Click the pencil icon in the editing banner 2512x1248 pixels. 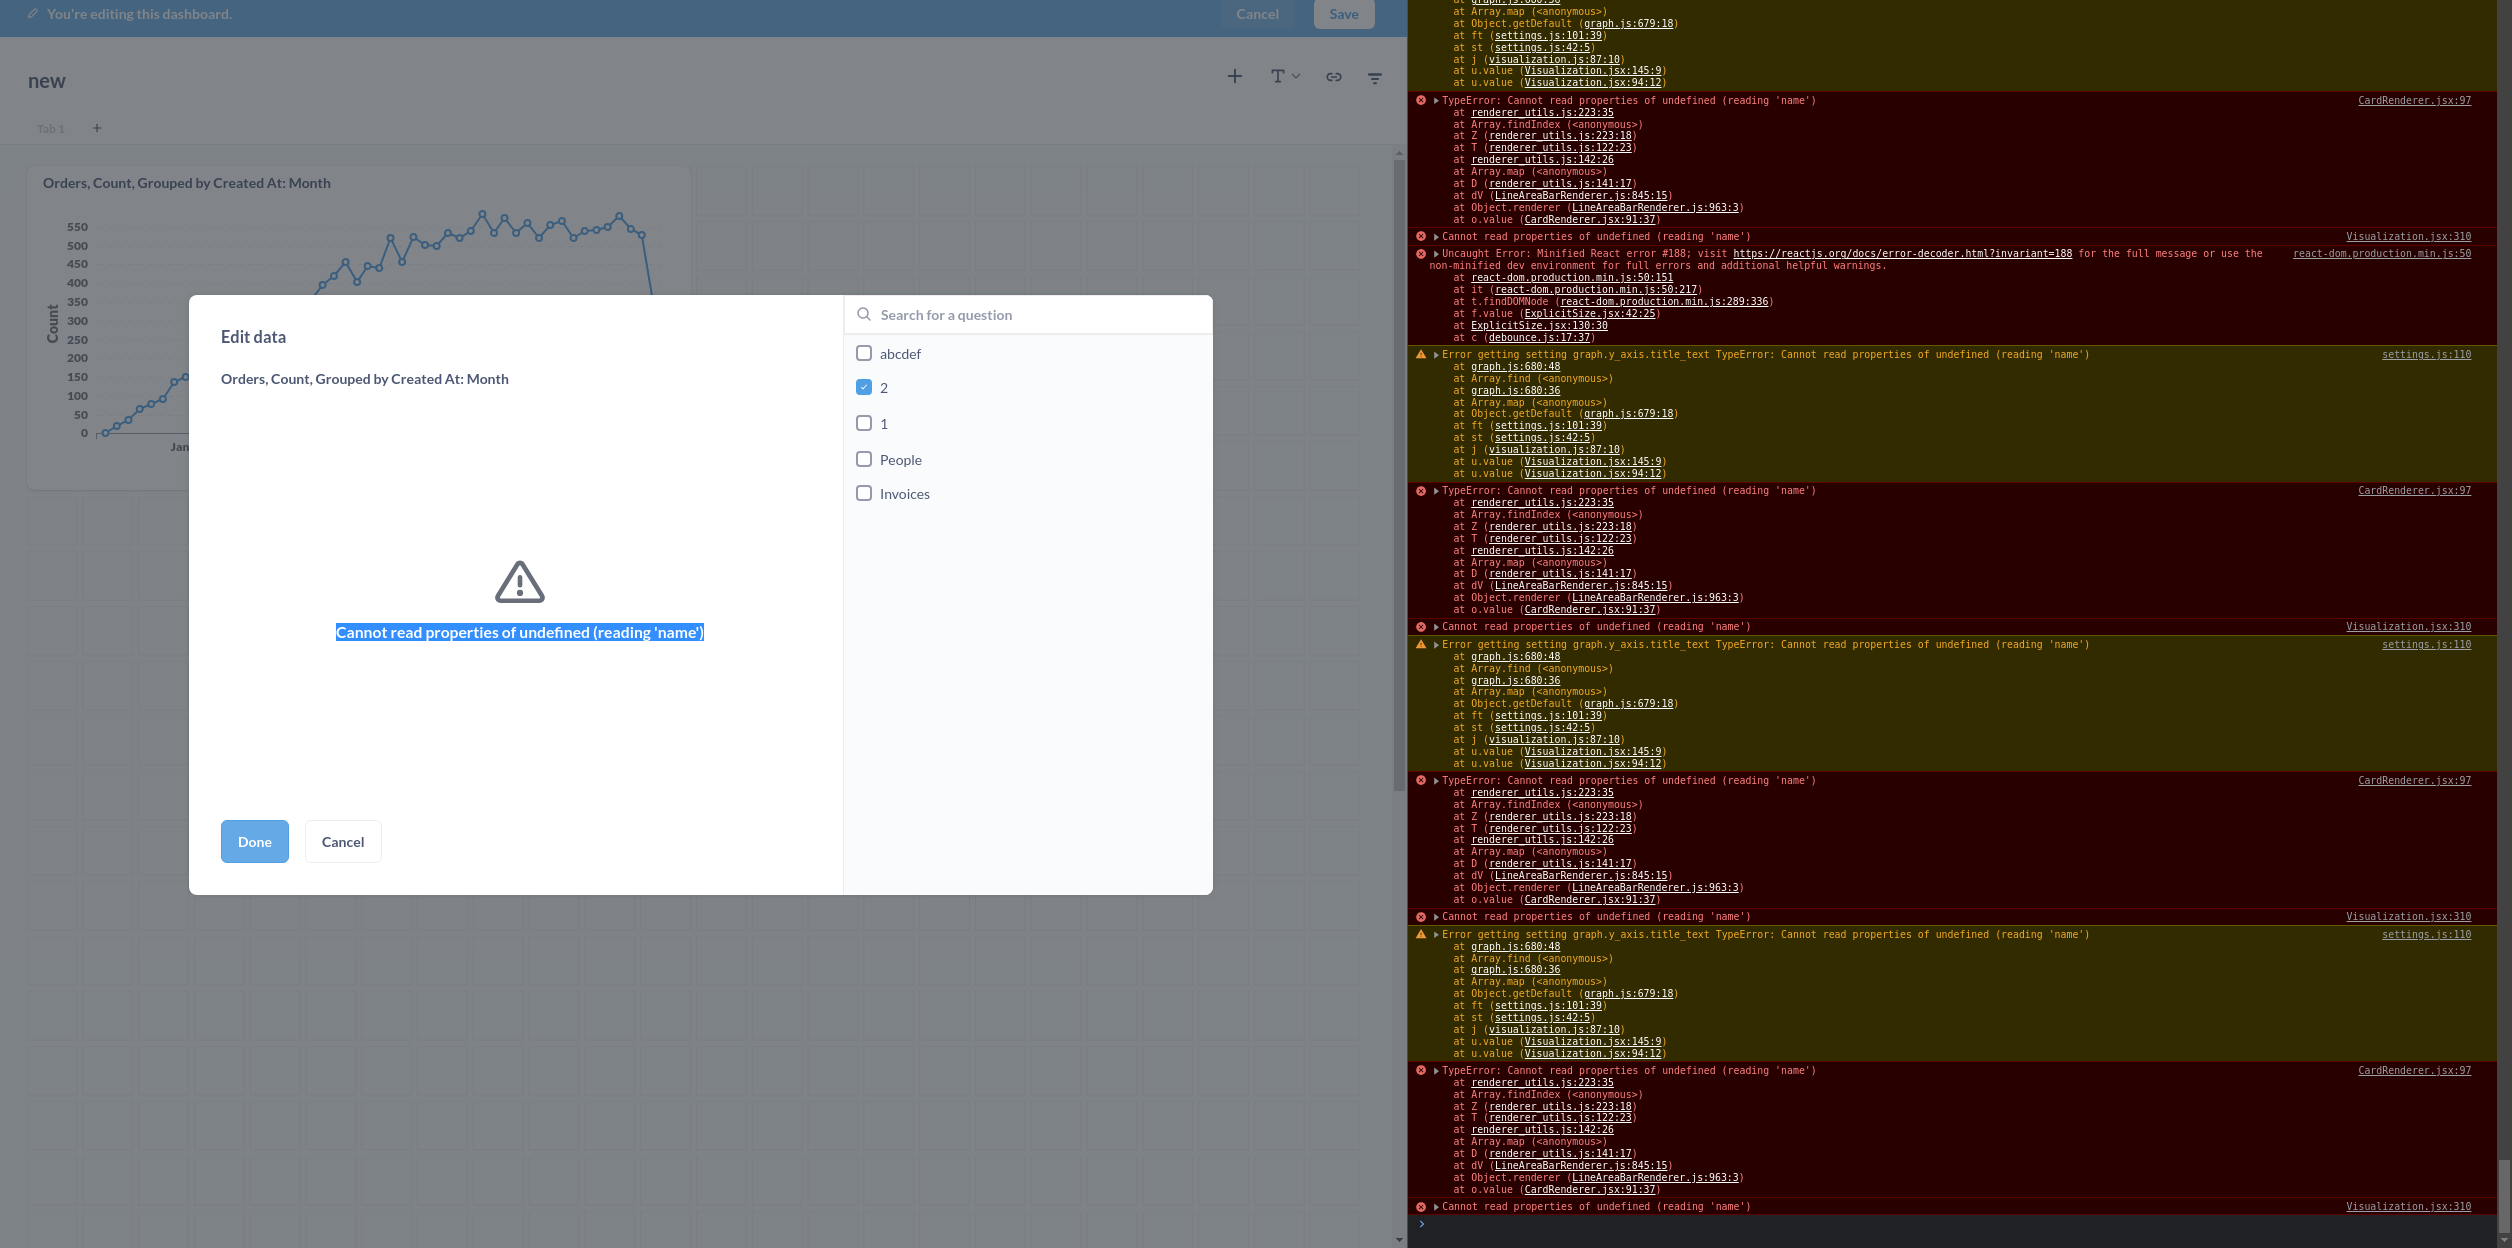(32, 14)
